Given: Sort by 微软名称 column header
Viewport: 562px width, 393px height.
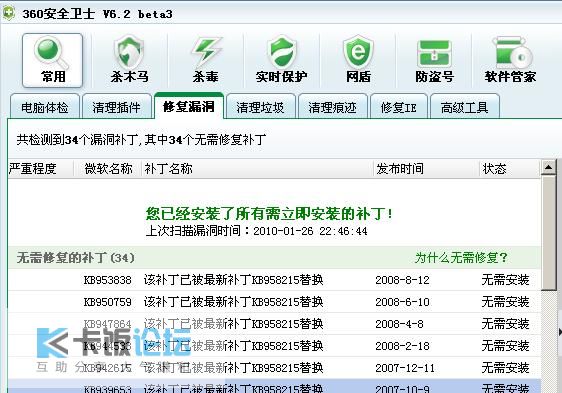Looking at the screenshot, I should click(x=108, y=169).
